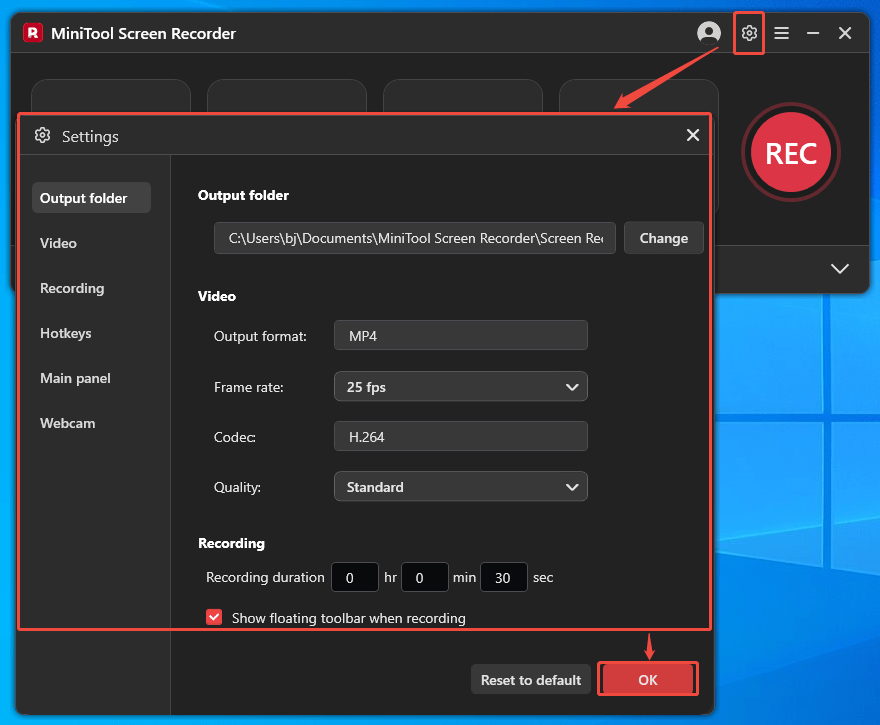
Task: Close the MiniTool Screen Recorder window
Action: 845,33
